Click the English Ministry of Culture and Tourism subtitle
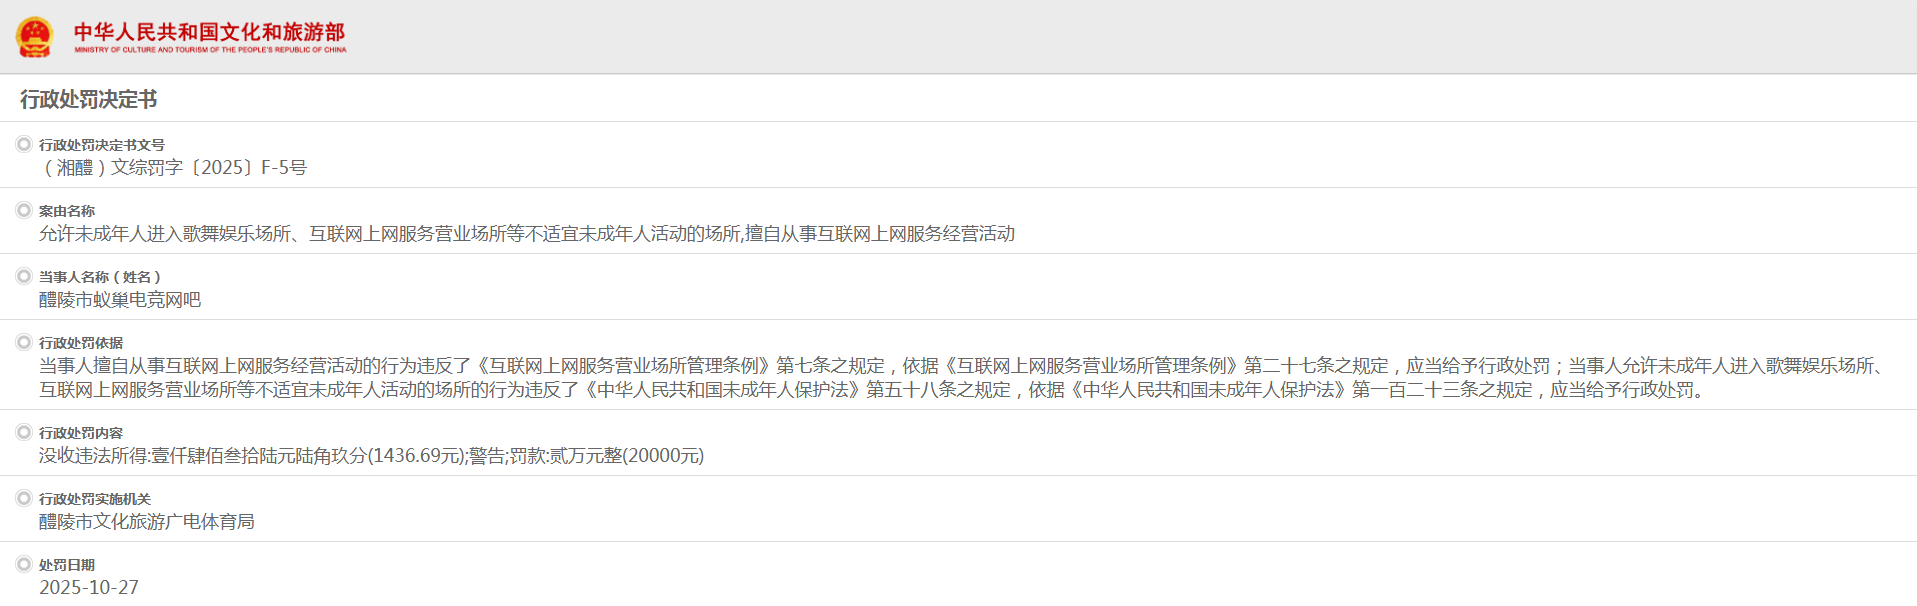 210,50
